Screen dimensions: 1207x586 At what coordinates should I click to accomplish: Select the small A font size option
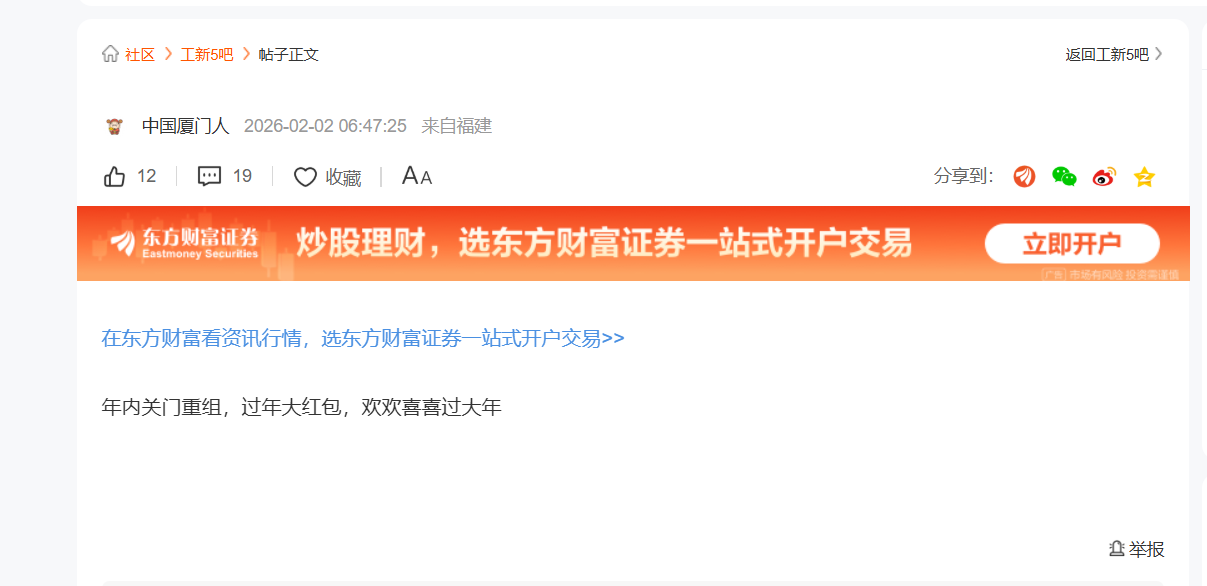pyautogui.click(x=426, y=178)
